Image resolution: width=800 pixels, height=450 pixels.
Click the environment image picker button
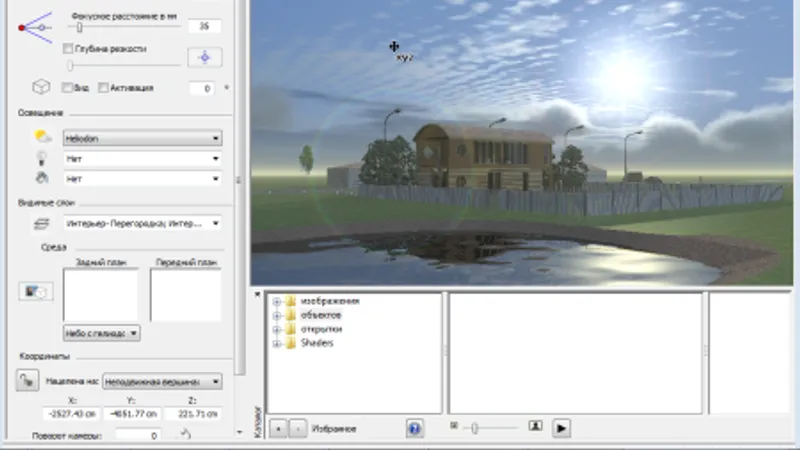pyautogui.click(x=36, y=291)
